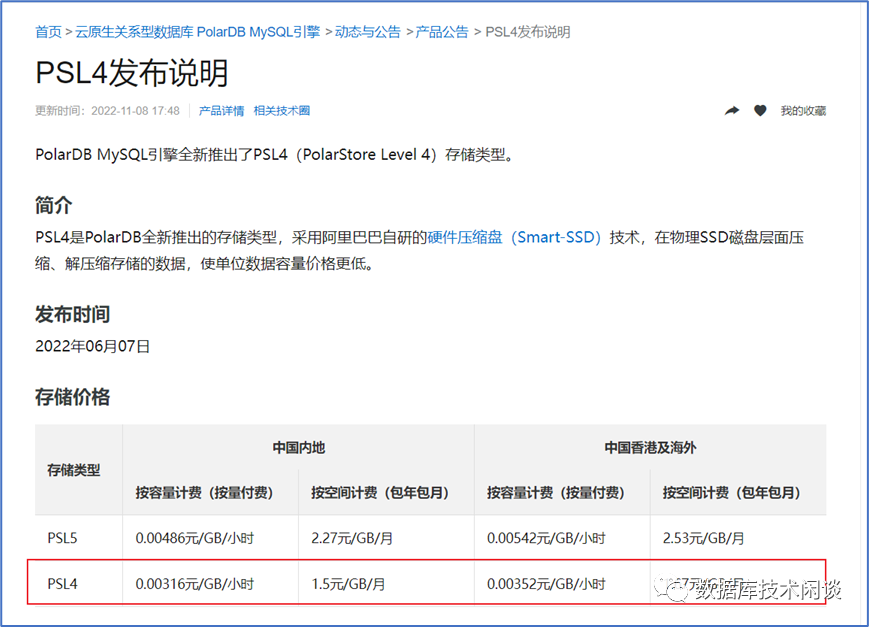This screenshot has height=627, width=869.
Task: Click the PSL4 row label
Action: (x=62, y=584)
